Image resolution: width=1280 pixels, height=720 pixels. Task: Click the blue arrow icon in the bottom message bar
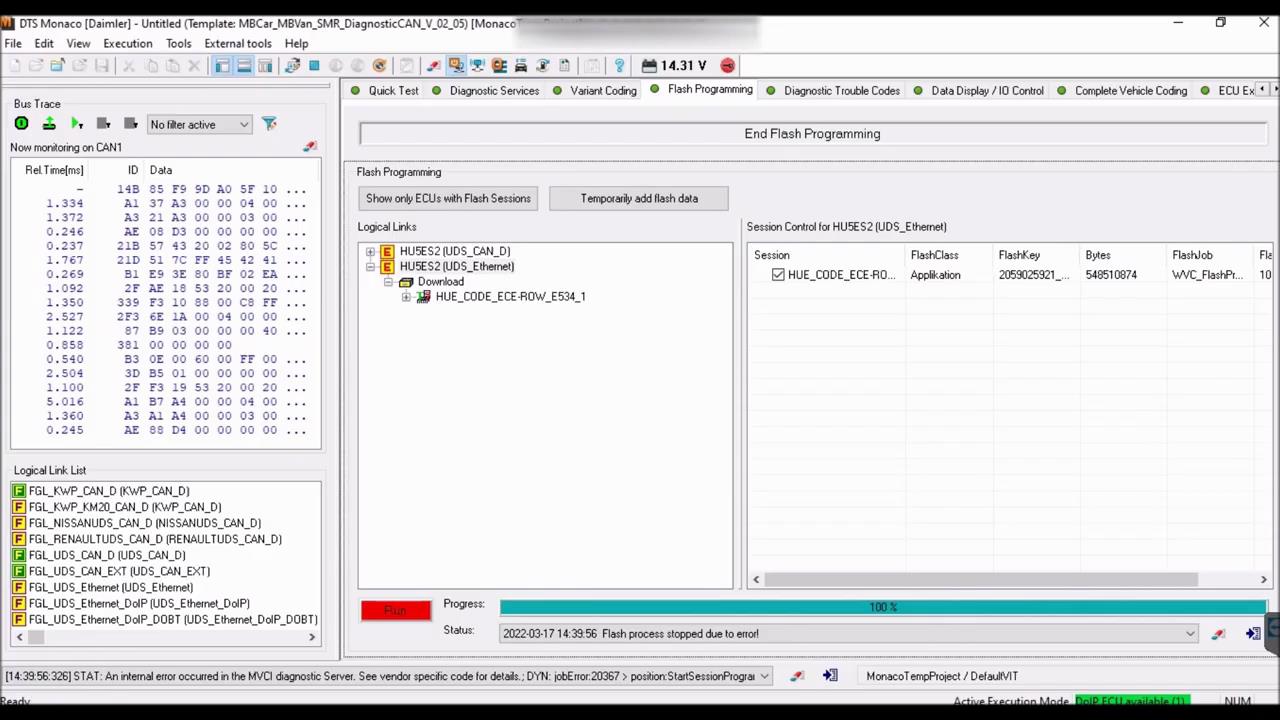830,676
